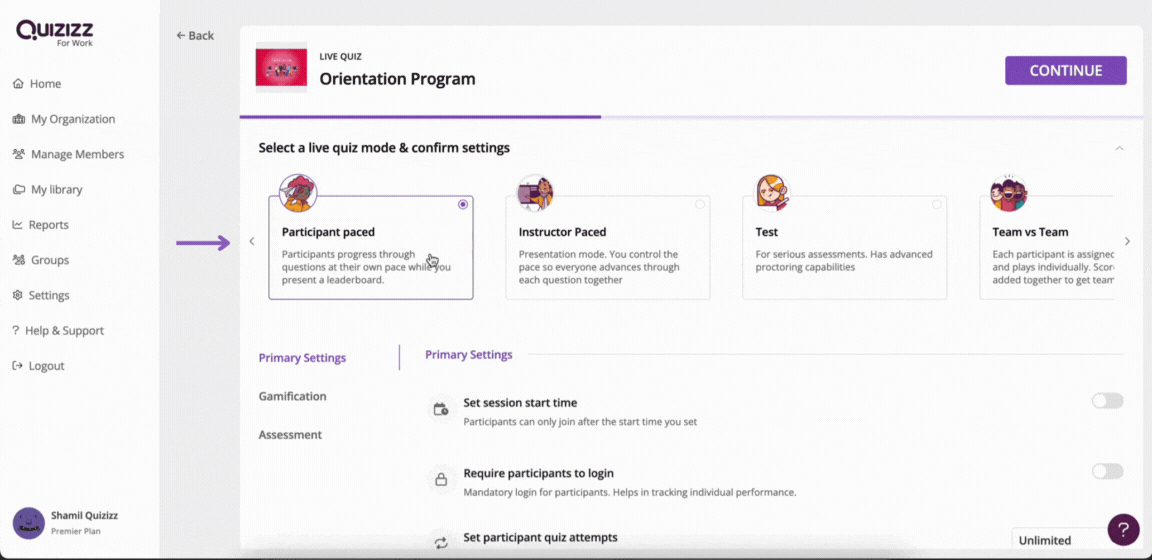1152x560 pixels.
Task: Open the Groups icon in sidebar
Action: coord(19,260)
